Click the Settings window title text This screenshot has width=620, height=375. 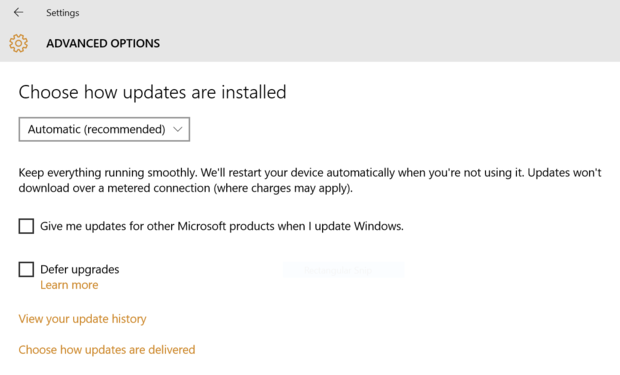(x=62, y=13)
